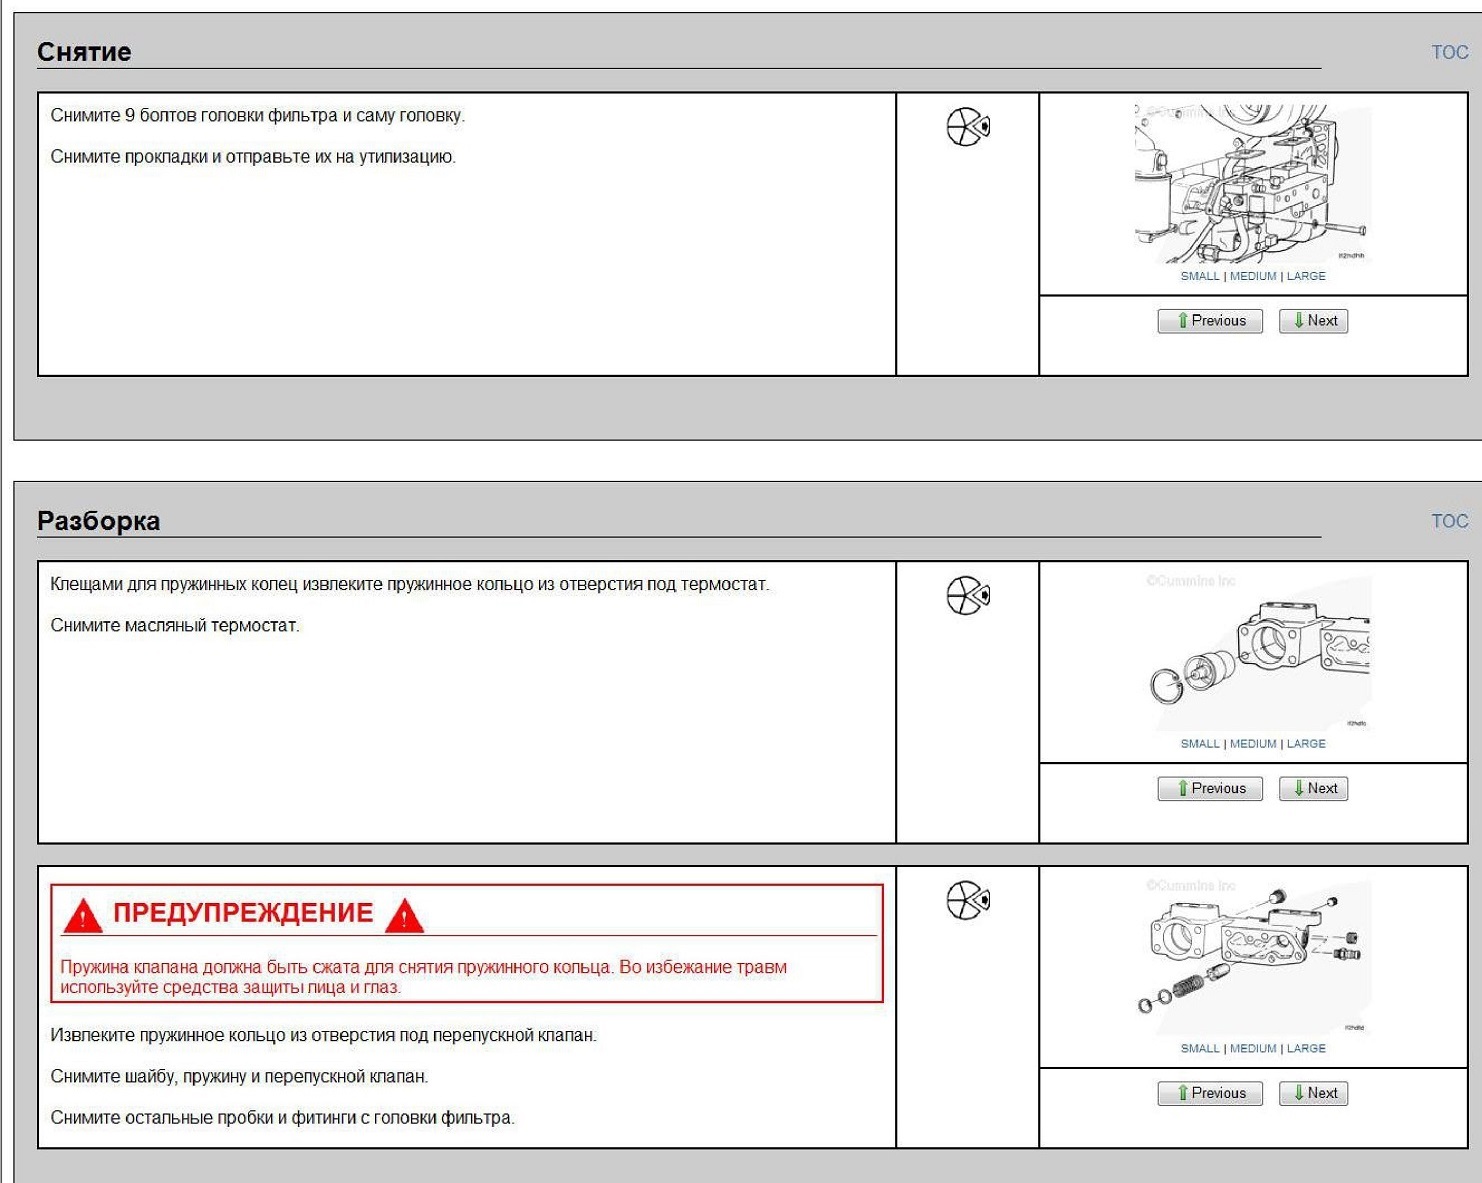This screenshot has width=1482, height=1183.
Task: Click the red warning text 'Пружина клапана должна быть сжата'
Action: pos(206,967)
